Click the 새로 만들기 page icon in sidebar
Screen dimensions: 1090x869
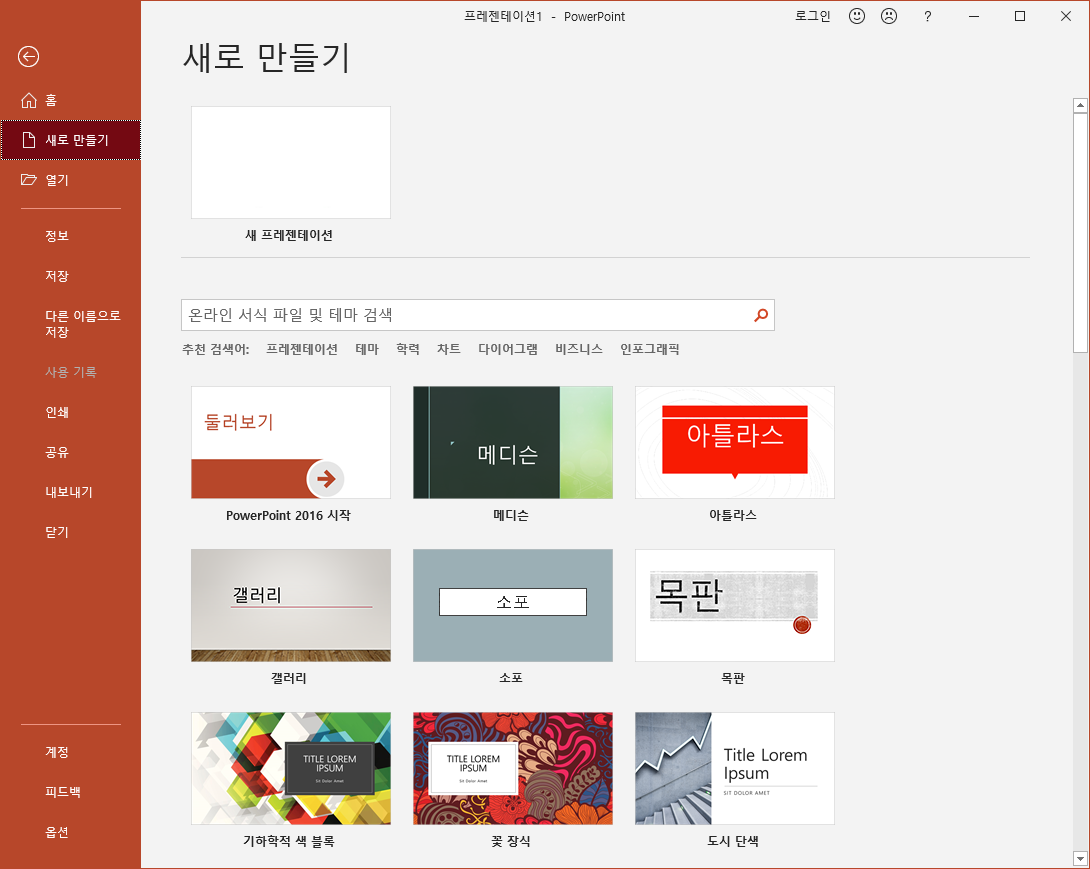pyautogui.click(x=29, y=140)
